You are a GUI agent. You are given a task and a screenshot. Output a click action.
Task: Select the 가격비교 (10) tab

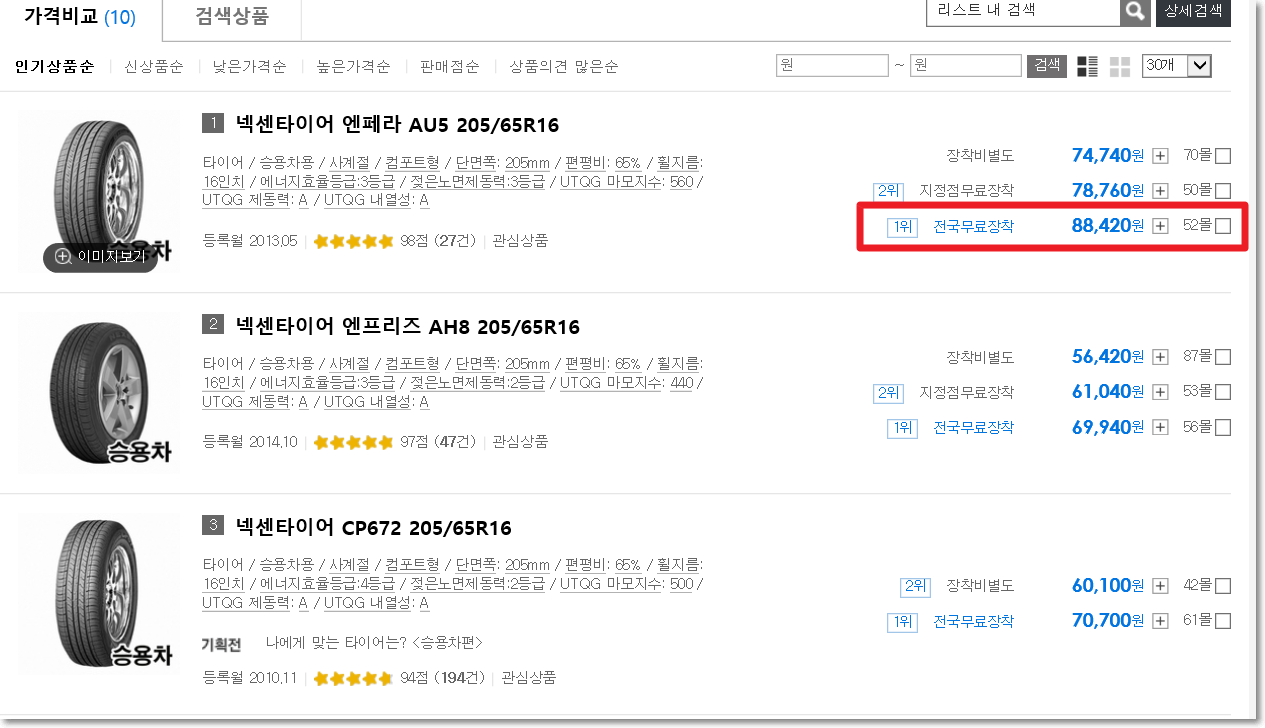coord(80,16)
